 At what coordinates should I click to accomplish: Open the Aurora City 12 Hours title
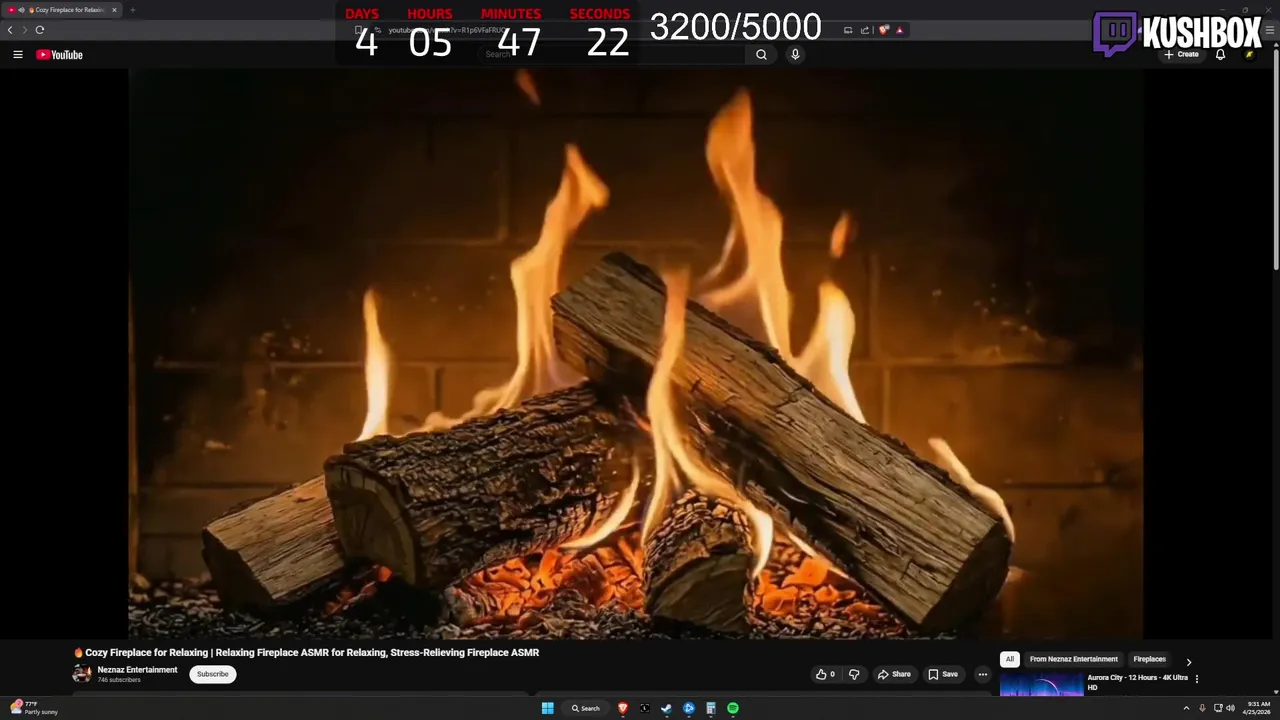coord(1137,682)
